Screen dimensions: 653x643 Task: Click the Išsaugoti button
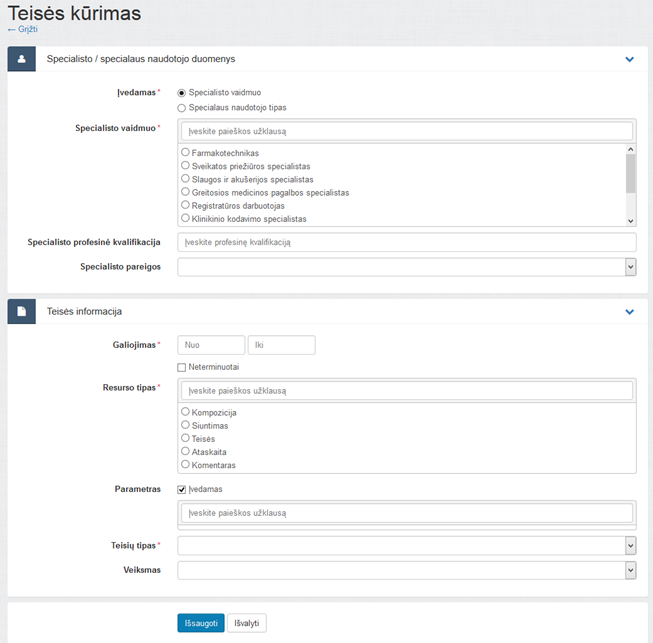click(x=201, y=623)
